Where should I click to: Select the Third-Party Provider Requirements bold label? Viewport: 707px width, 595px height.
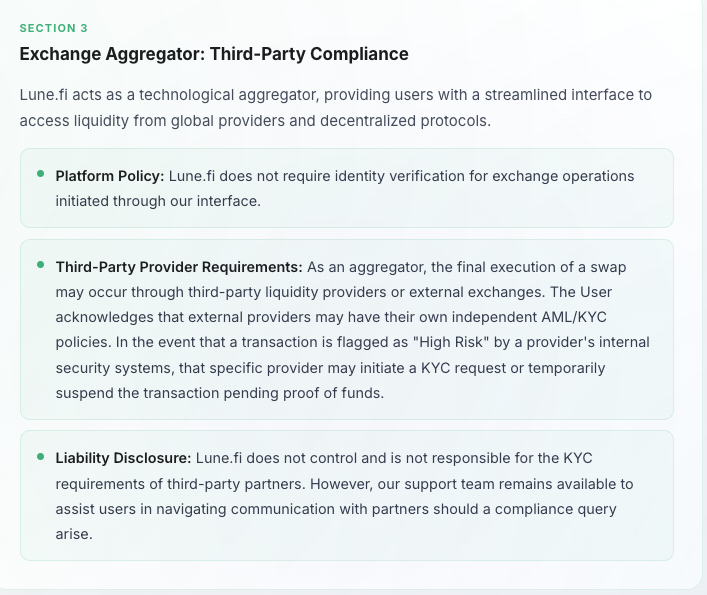(179, 267)
